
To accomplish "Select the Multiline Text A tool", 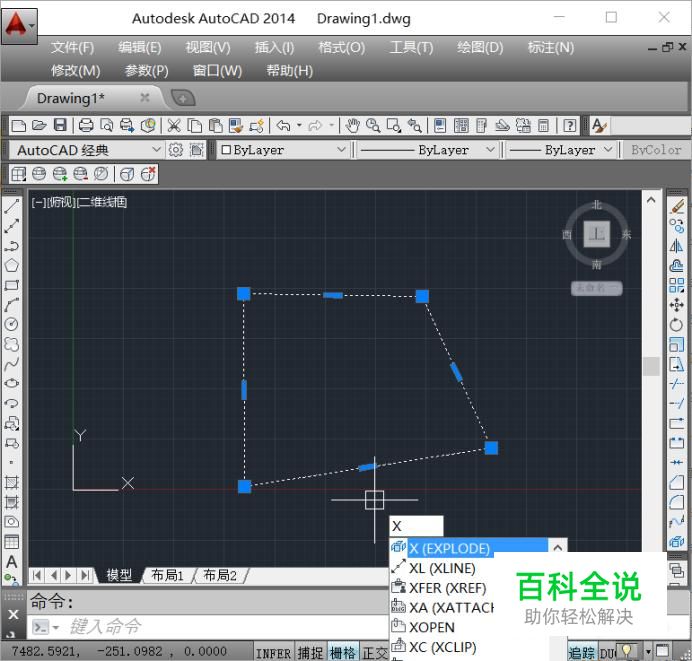I will (x=11, y=562).
